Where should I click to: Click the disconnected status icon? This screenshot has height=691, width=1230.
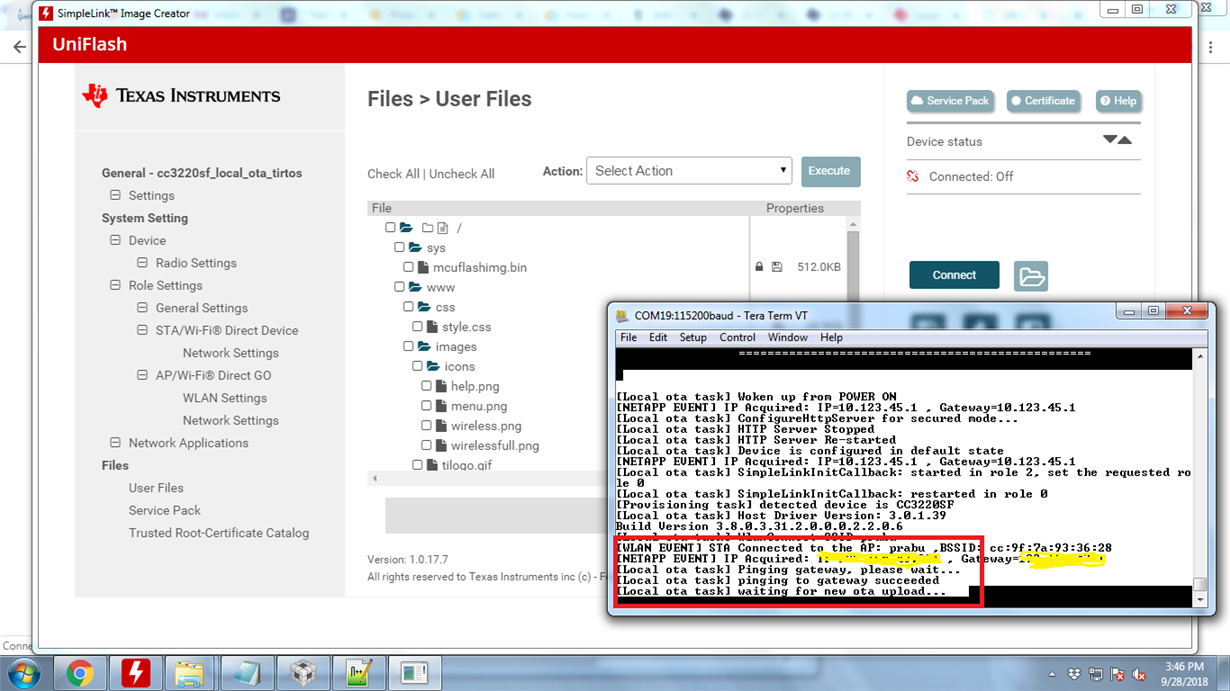pyautogui.click(x=913, y=176)
